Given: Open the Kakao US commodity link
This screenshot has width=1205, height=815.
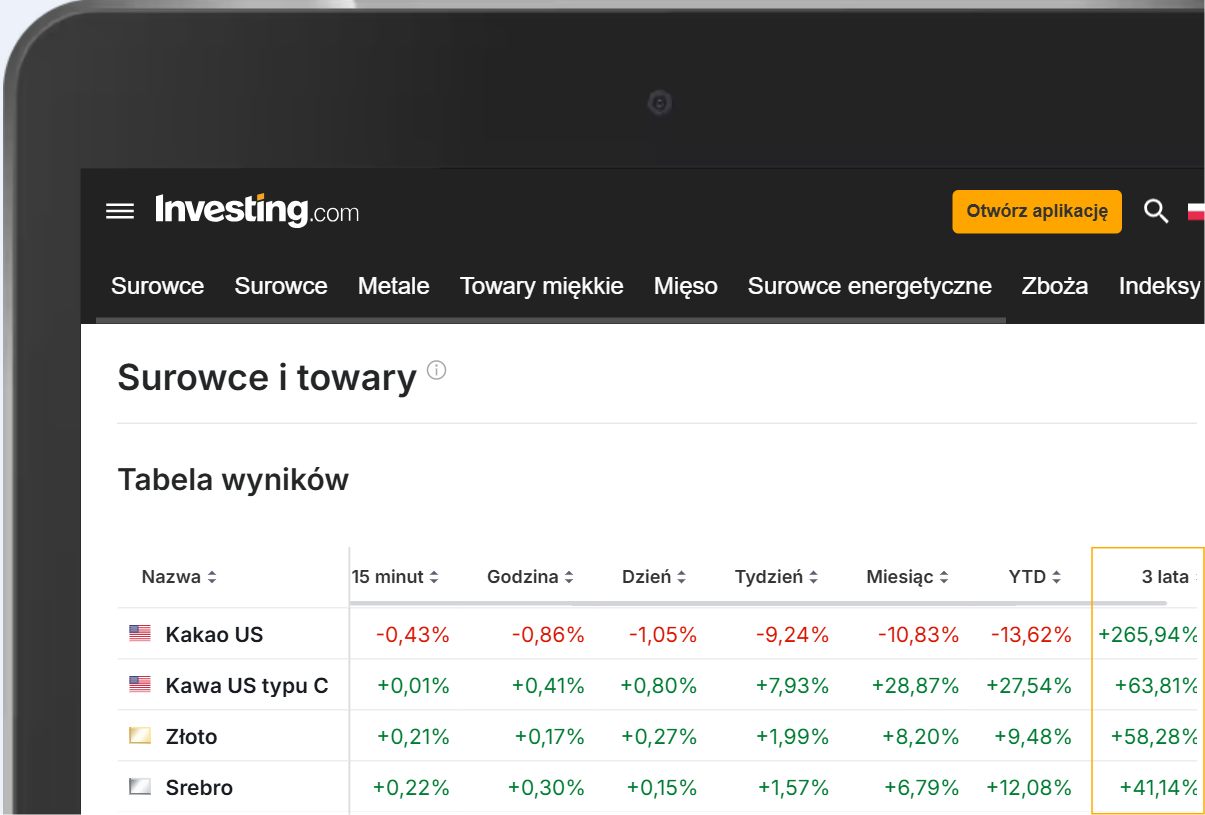Looking at the screenshot, I should point(214,634).
